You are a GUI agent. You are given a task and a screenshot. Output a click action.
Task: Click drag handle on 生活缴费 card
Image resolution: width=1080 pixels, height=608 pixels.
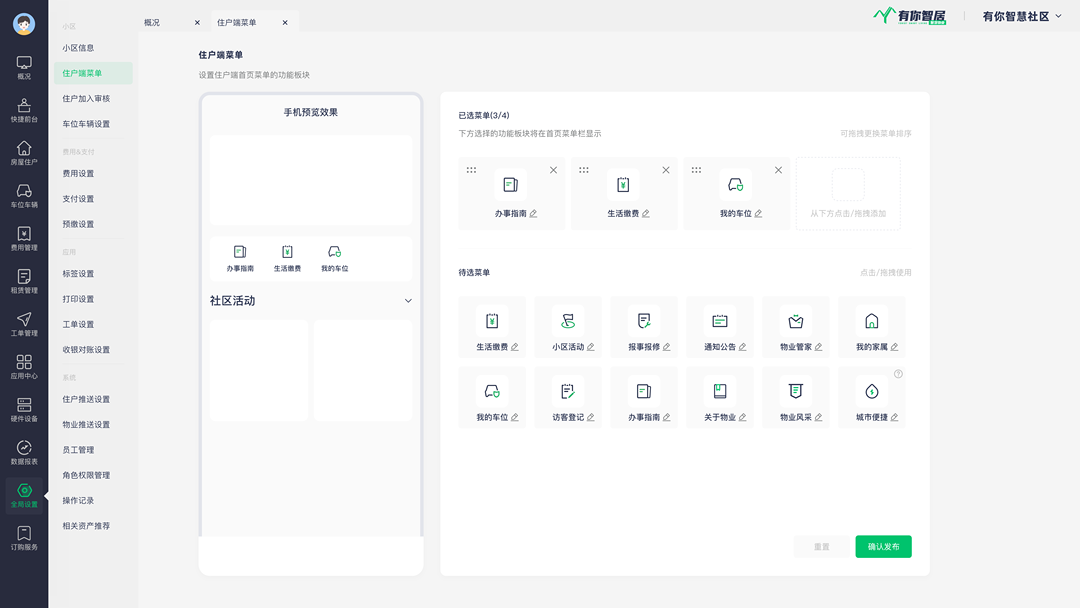[x=584, y=170]
